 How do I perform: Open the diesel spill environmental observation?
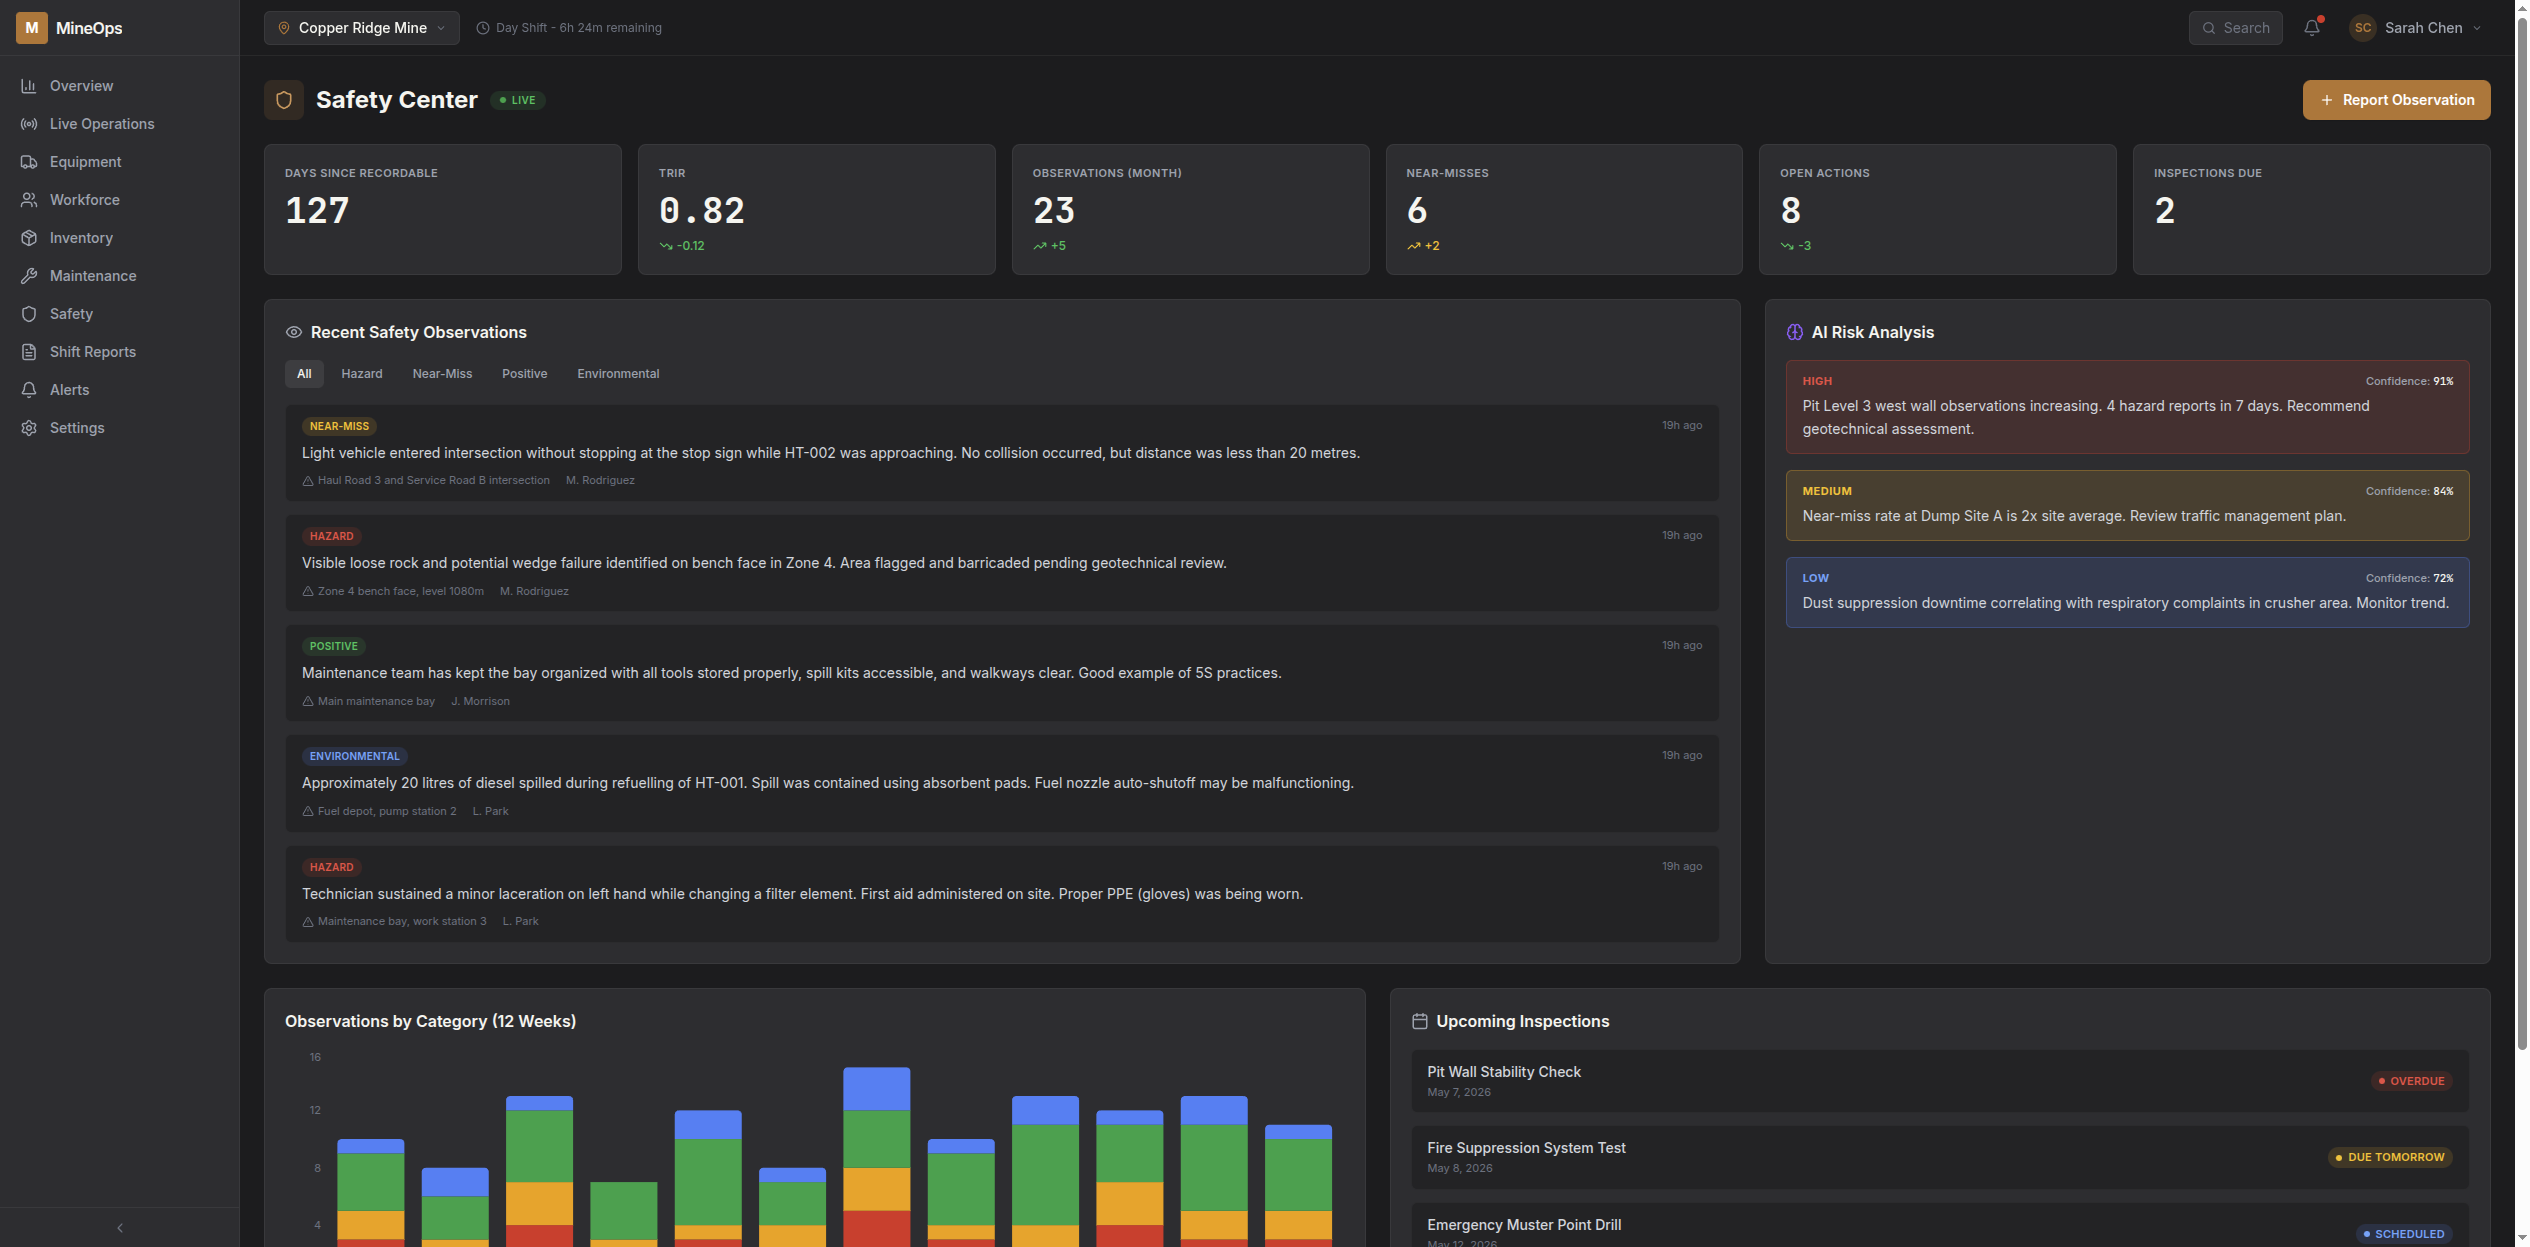(x=1002, y=784)
